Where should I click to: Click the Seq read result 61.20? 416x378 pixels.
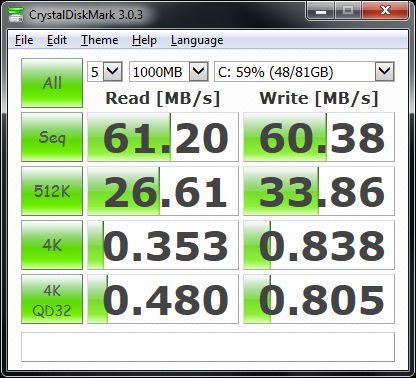coord(163,137)
